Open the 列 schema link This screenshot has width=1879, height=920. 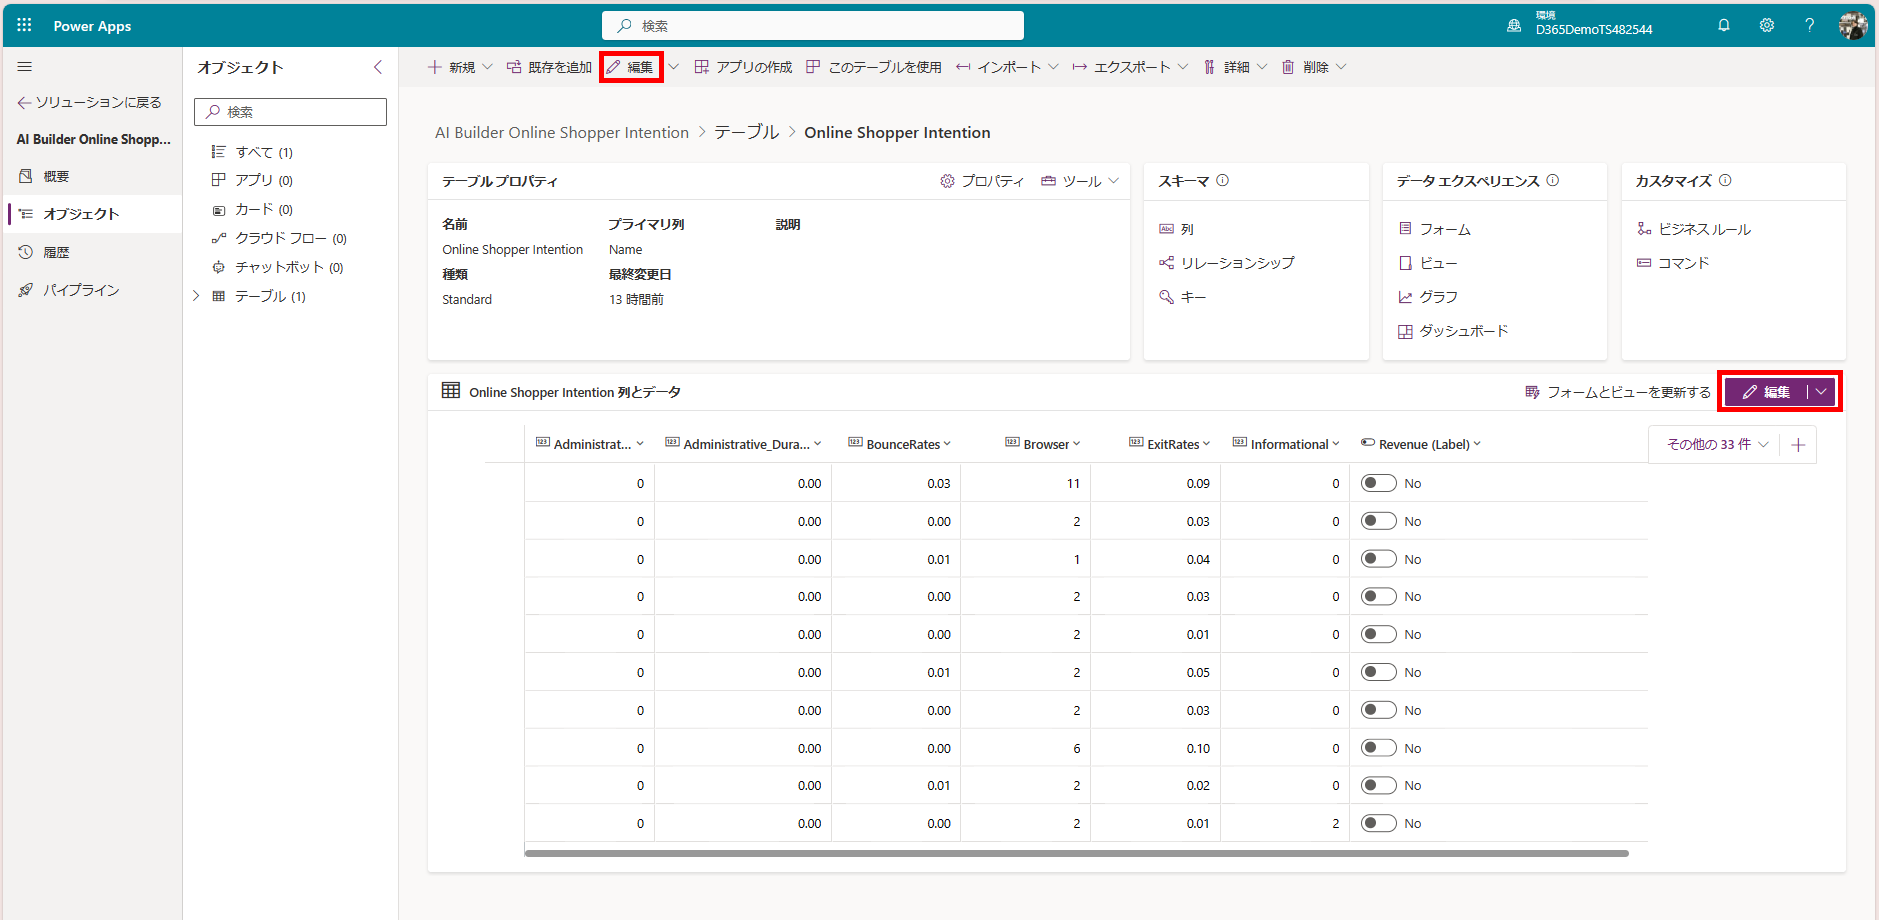click(x=1177, y=229)
